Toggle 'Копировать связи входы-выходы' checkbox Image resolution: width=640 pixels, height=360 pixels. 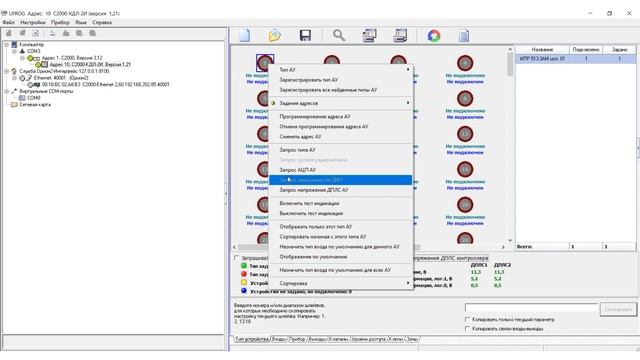pyautogui.click(x=468, y=329)
